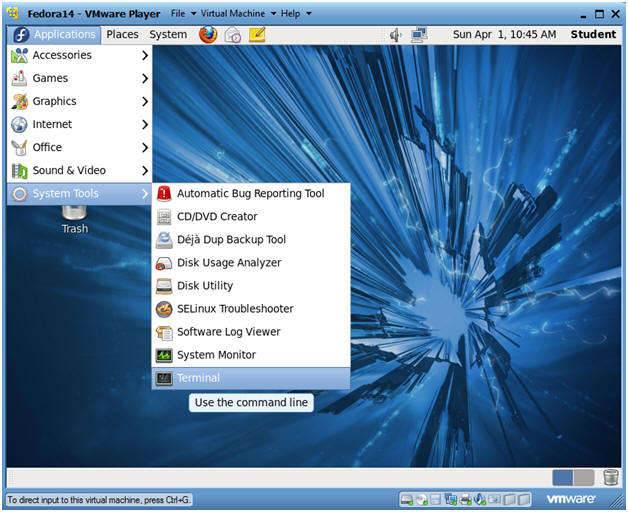This screenshot has height=512, width=628.
Task: Switch to the second gray workspace
Action: [x=584, y=478]
